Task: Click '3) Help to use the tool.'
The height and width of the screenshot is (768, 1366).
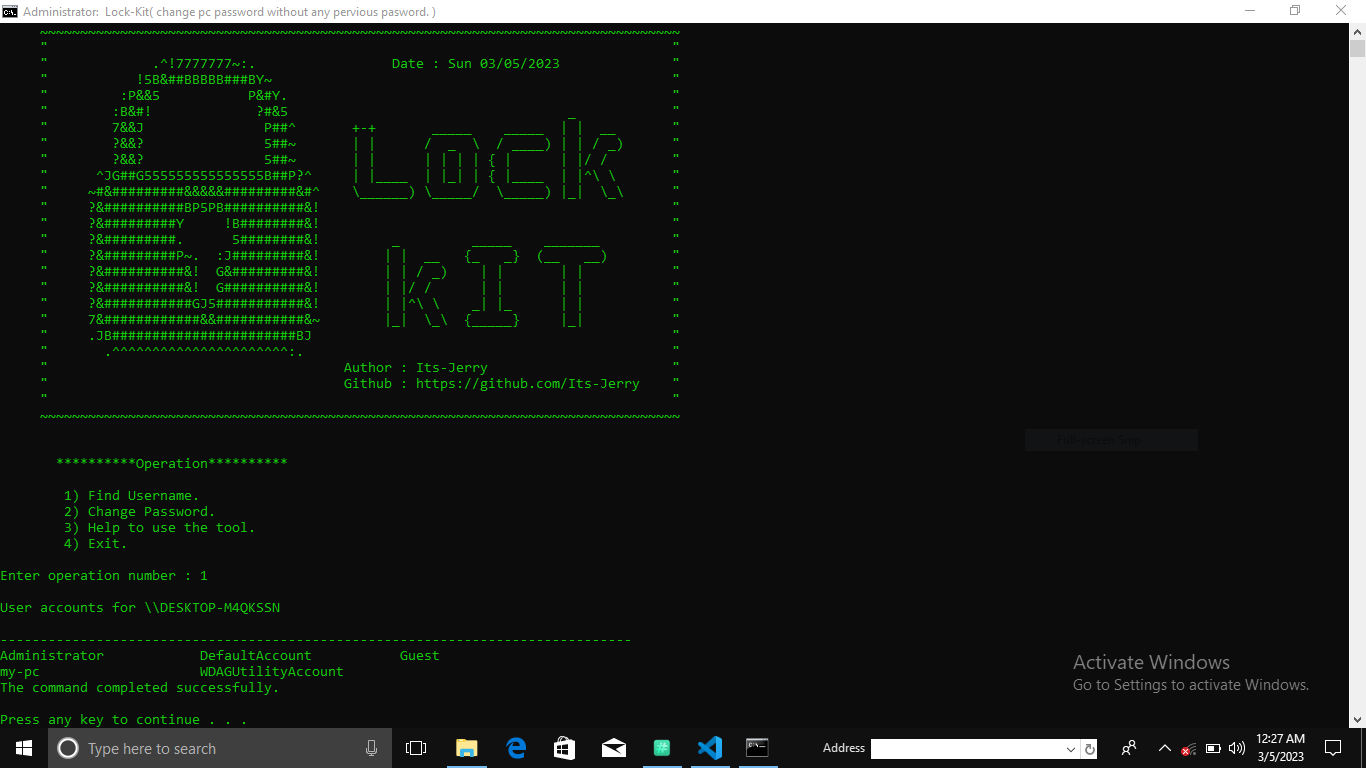Action: (x=160, y=527)
